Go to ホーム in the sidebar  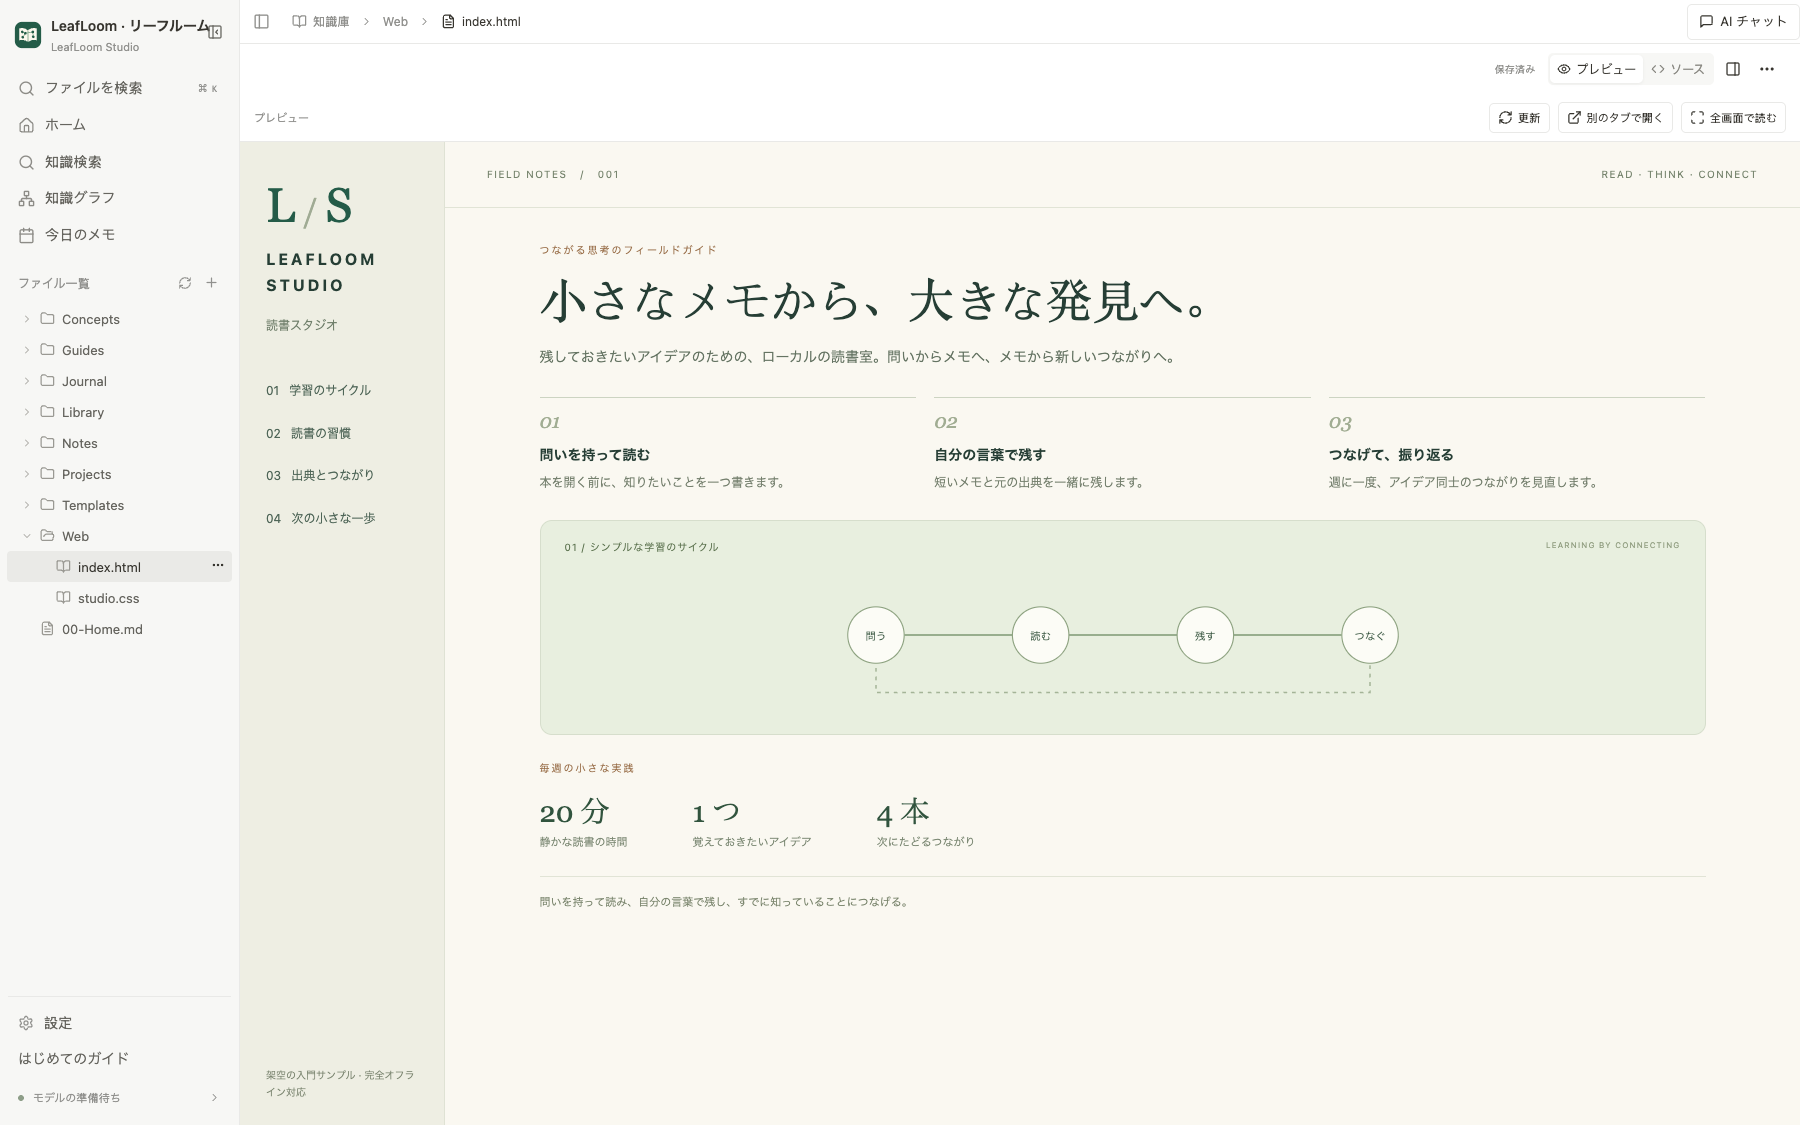pos(120,125)
